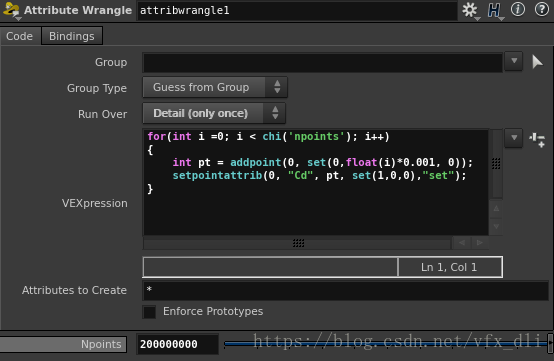Image resolution: width=554 pixels, height=361 pixels.
Task: Click the horizontal scroll right arrow
Action: click(479, 243)
